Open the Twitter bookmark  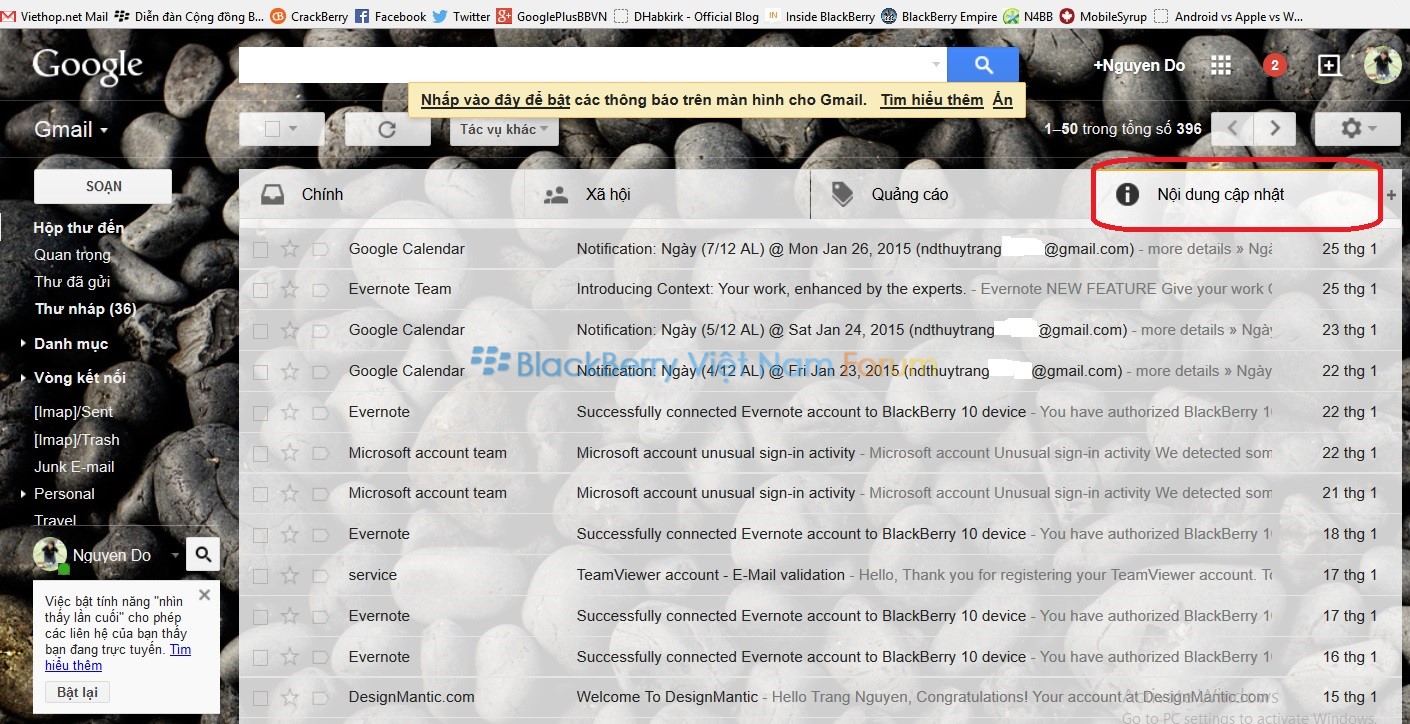point(462,16)
